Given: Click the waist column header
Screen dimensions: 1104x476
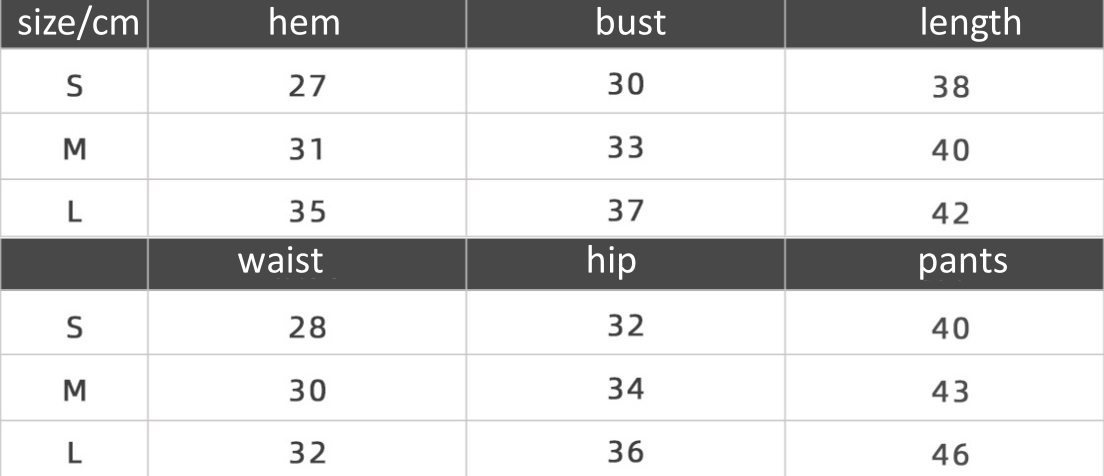Looking at the screenshot, I should coord(280,261).
